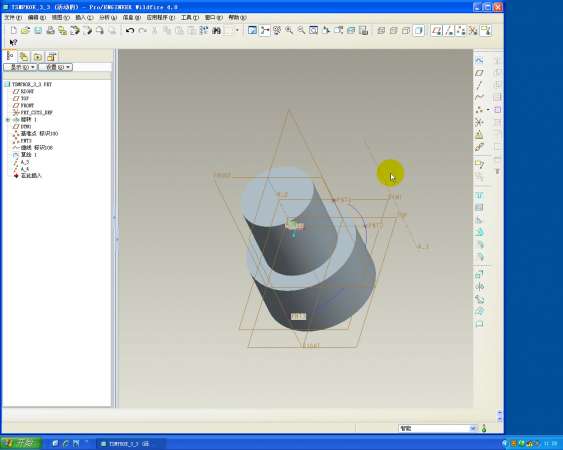Toggle datum planes display
563x450 pixels.
[x=437, y=31]
